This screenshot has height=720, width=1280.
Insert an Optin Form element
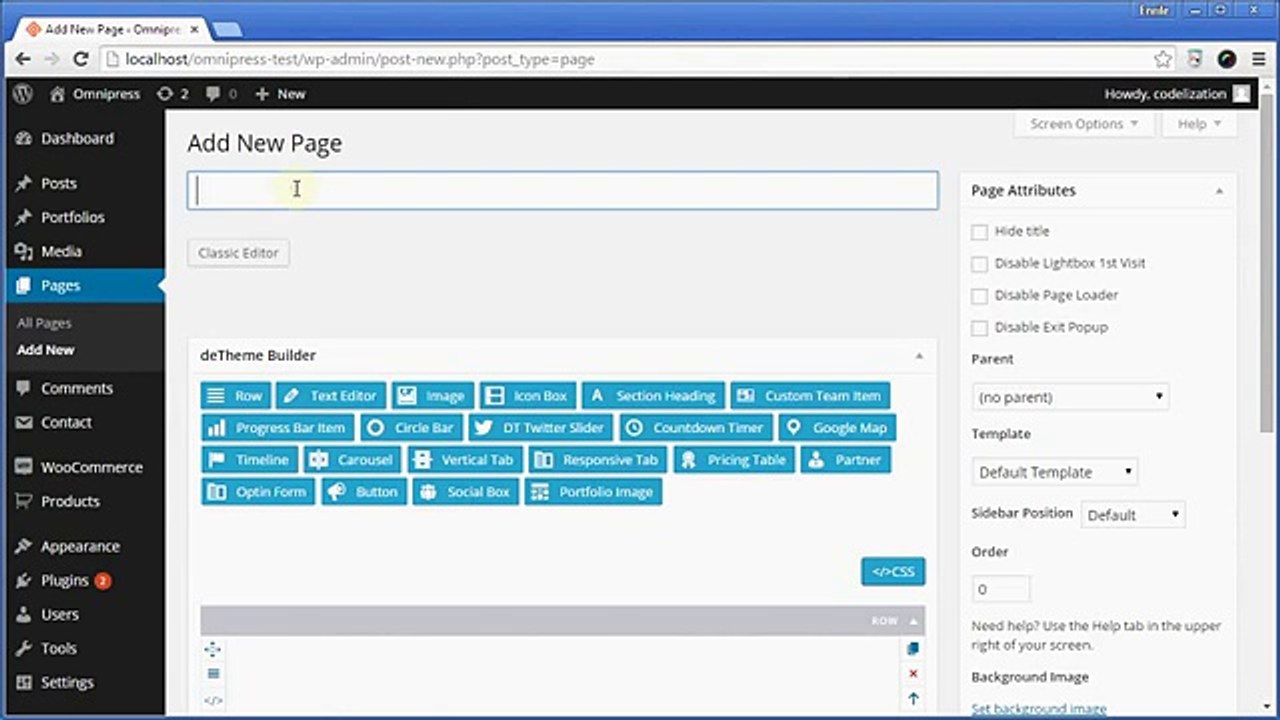point(258,492)
